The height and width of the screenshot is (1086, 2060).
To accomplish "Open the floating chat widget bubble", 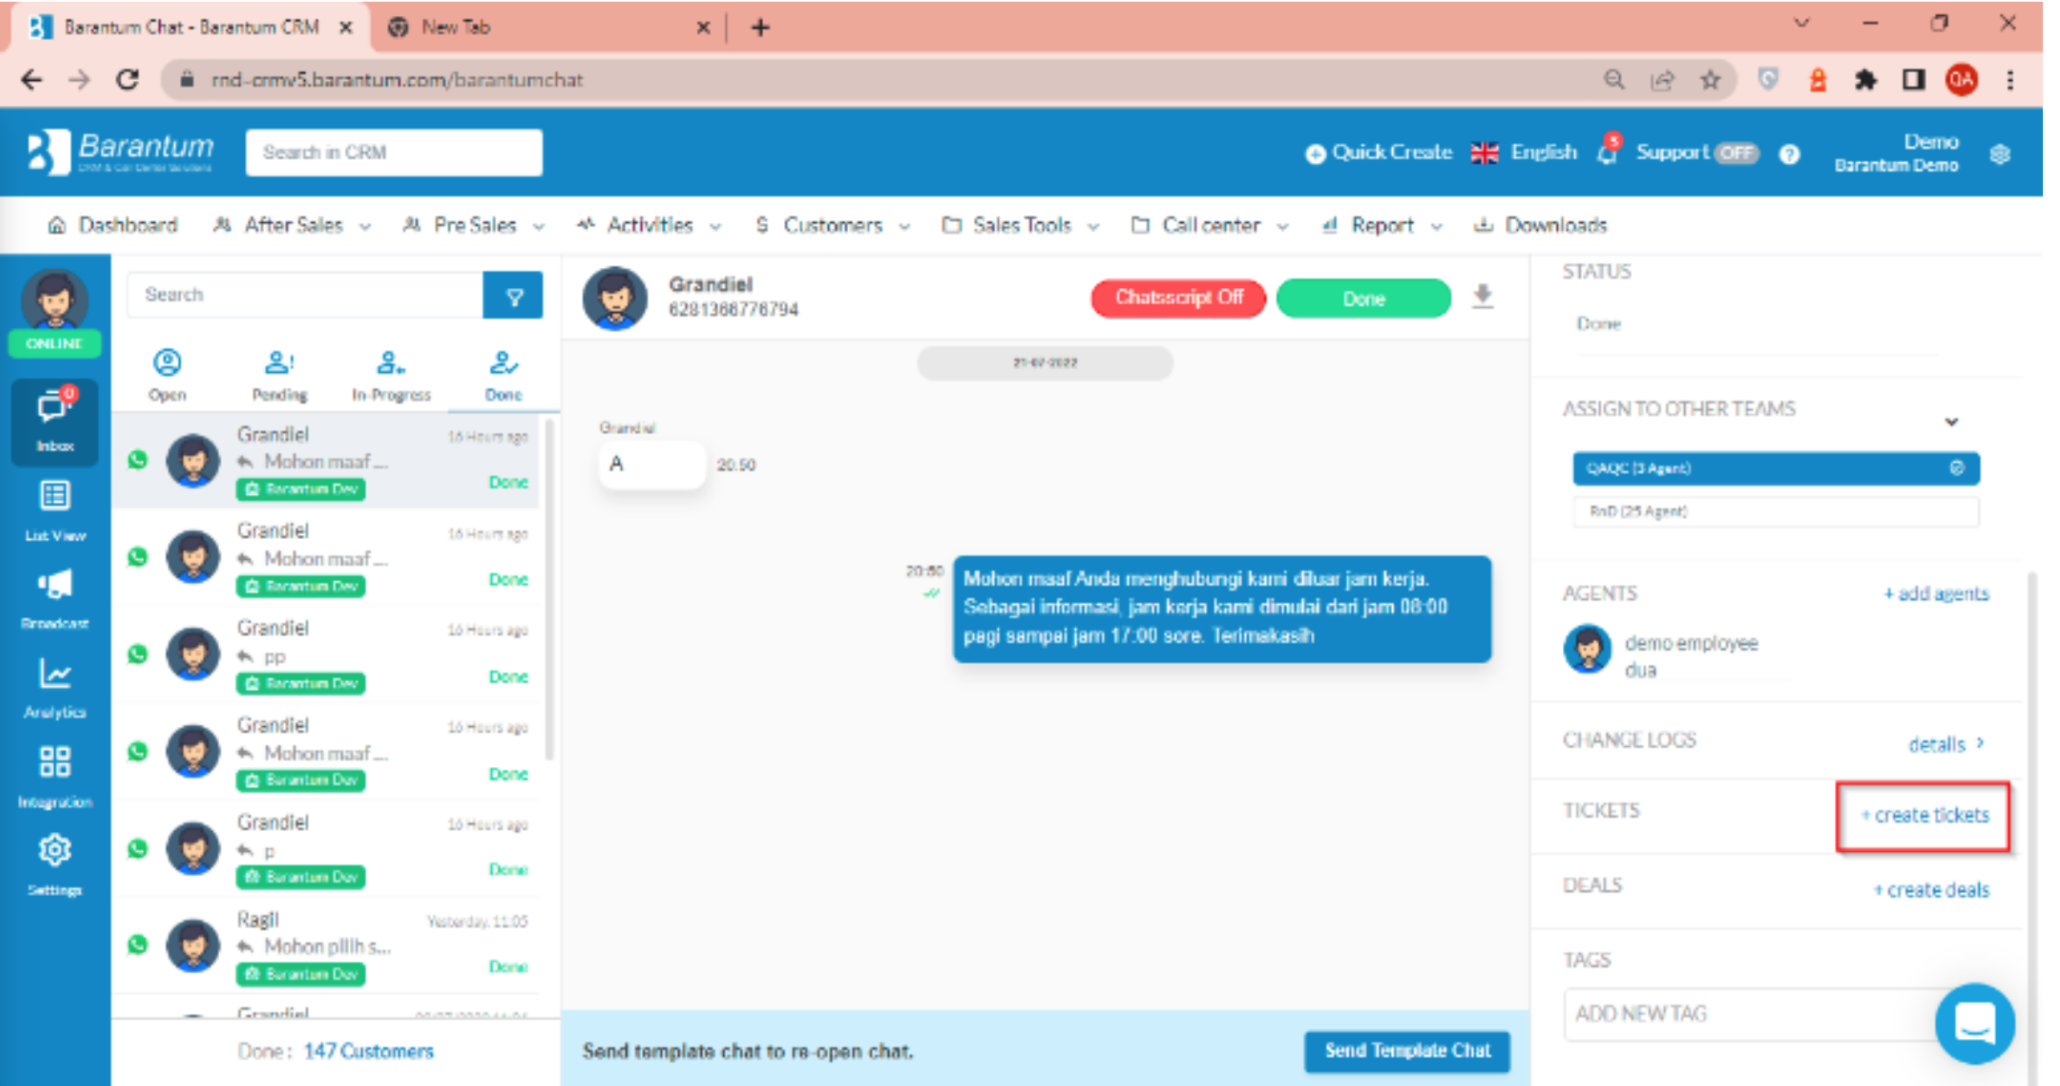I will click(x=1974, y=1024).
